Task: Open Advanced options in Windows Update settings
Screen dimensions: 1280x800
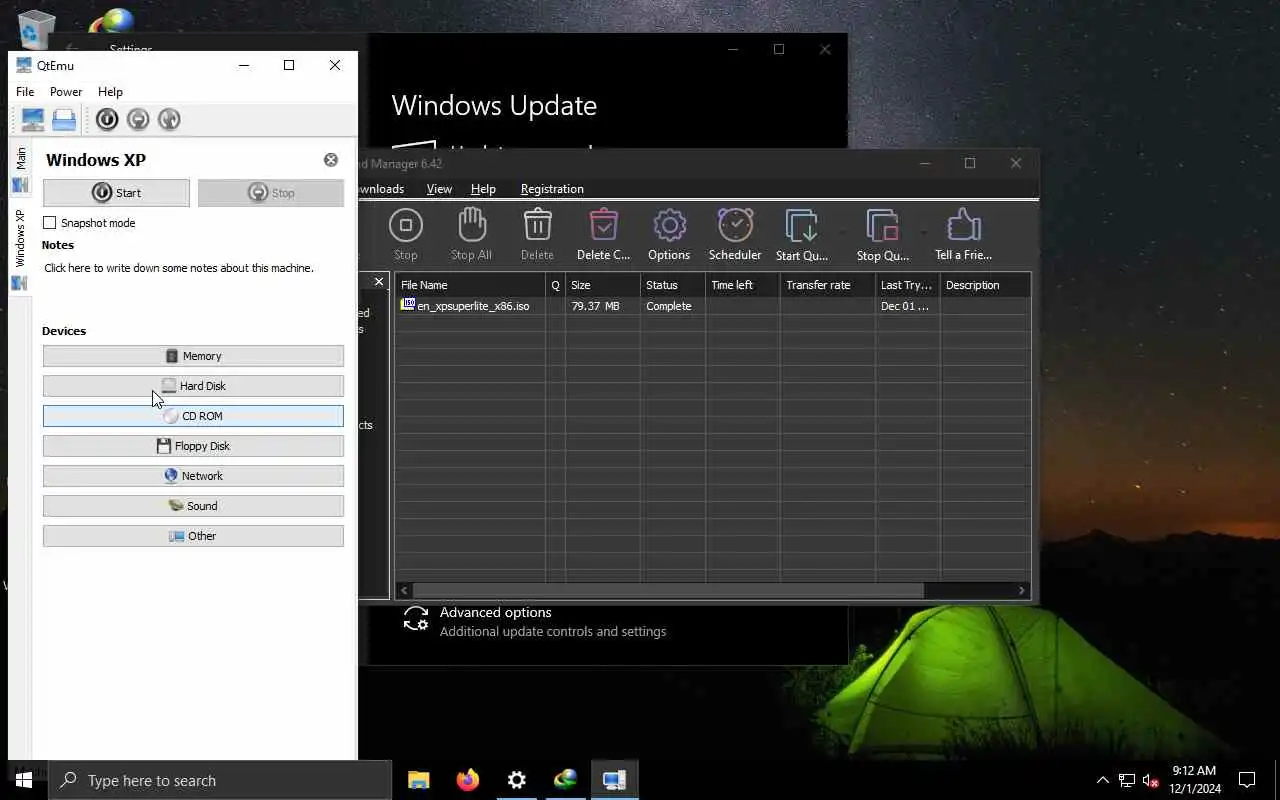Action: click(534, 621)
